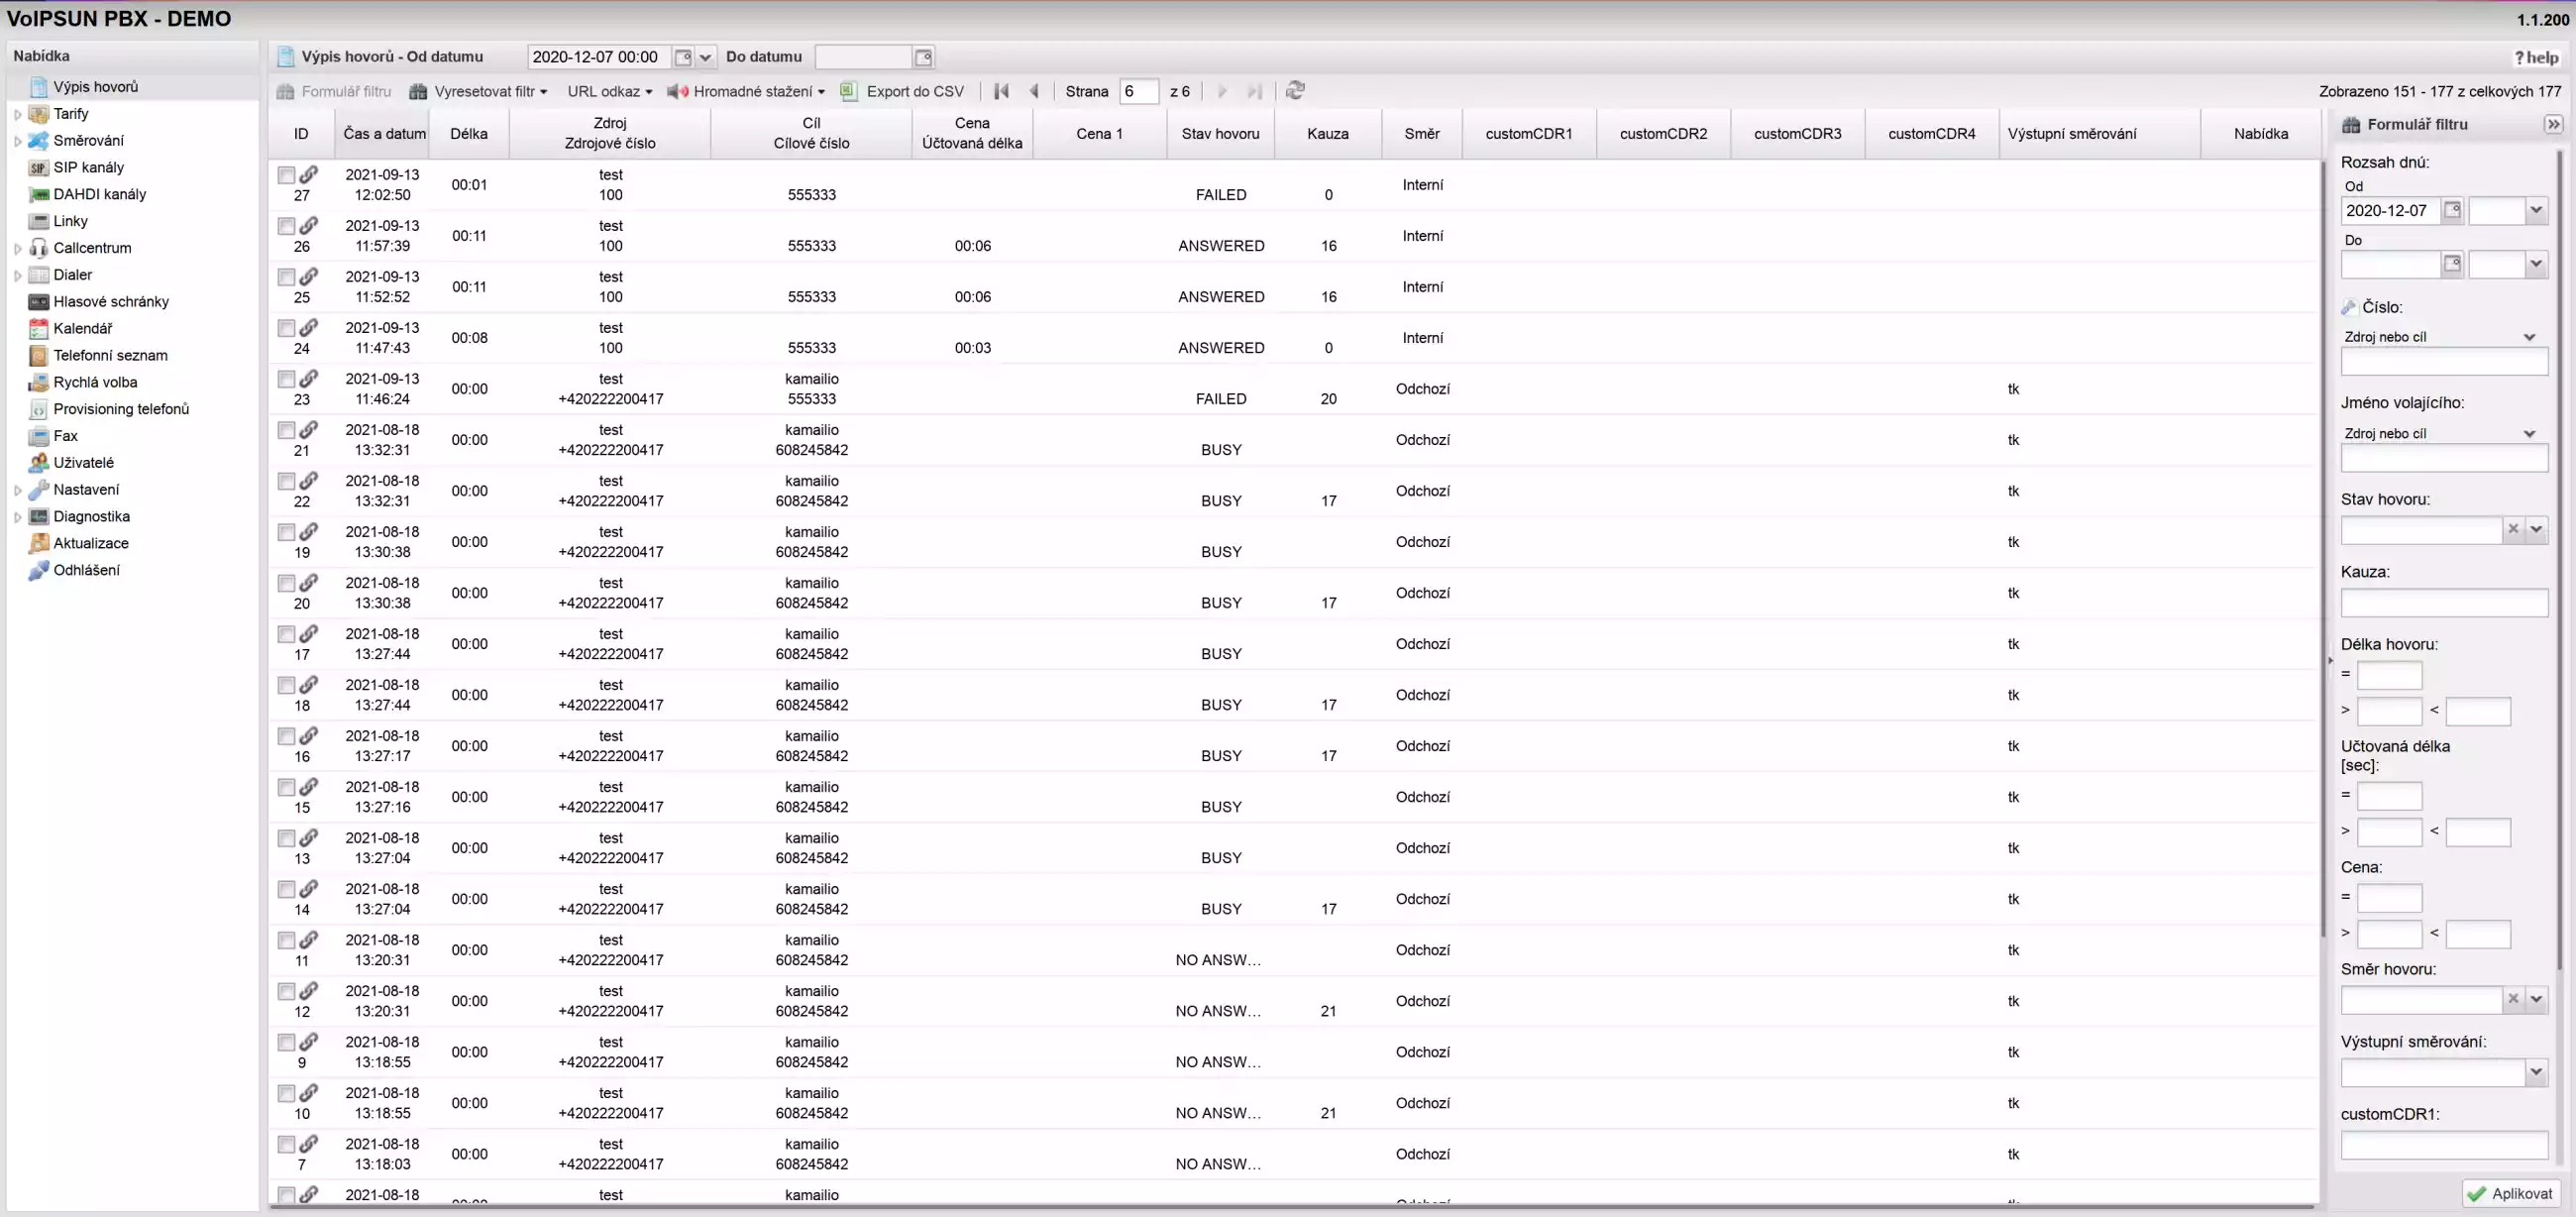This screenshot has height=1217, width=2576.
Task: Select checkbox for call ID 27
Action: point(286,175)
